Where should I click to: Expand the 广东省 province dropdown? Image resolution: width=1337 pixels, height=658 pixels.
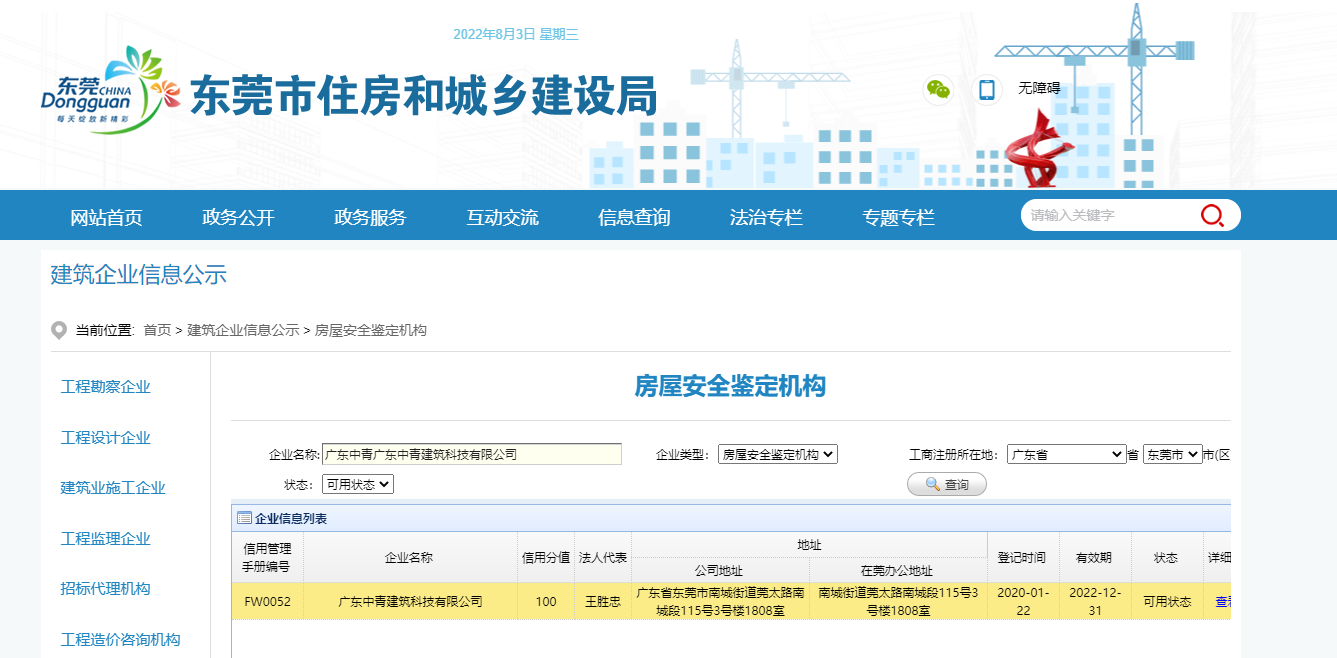[1066, 454]
